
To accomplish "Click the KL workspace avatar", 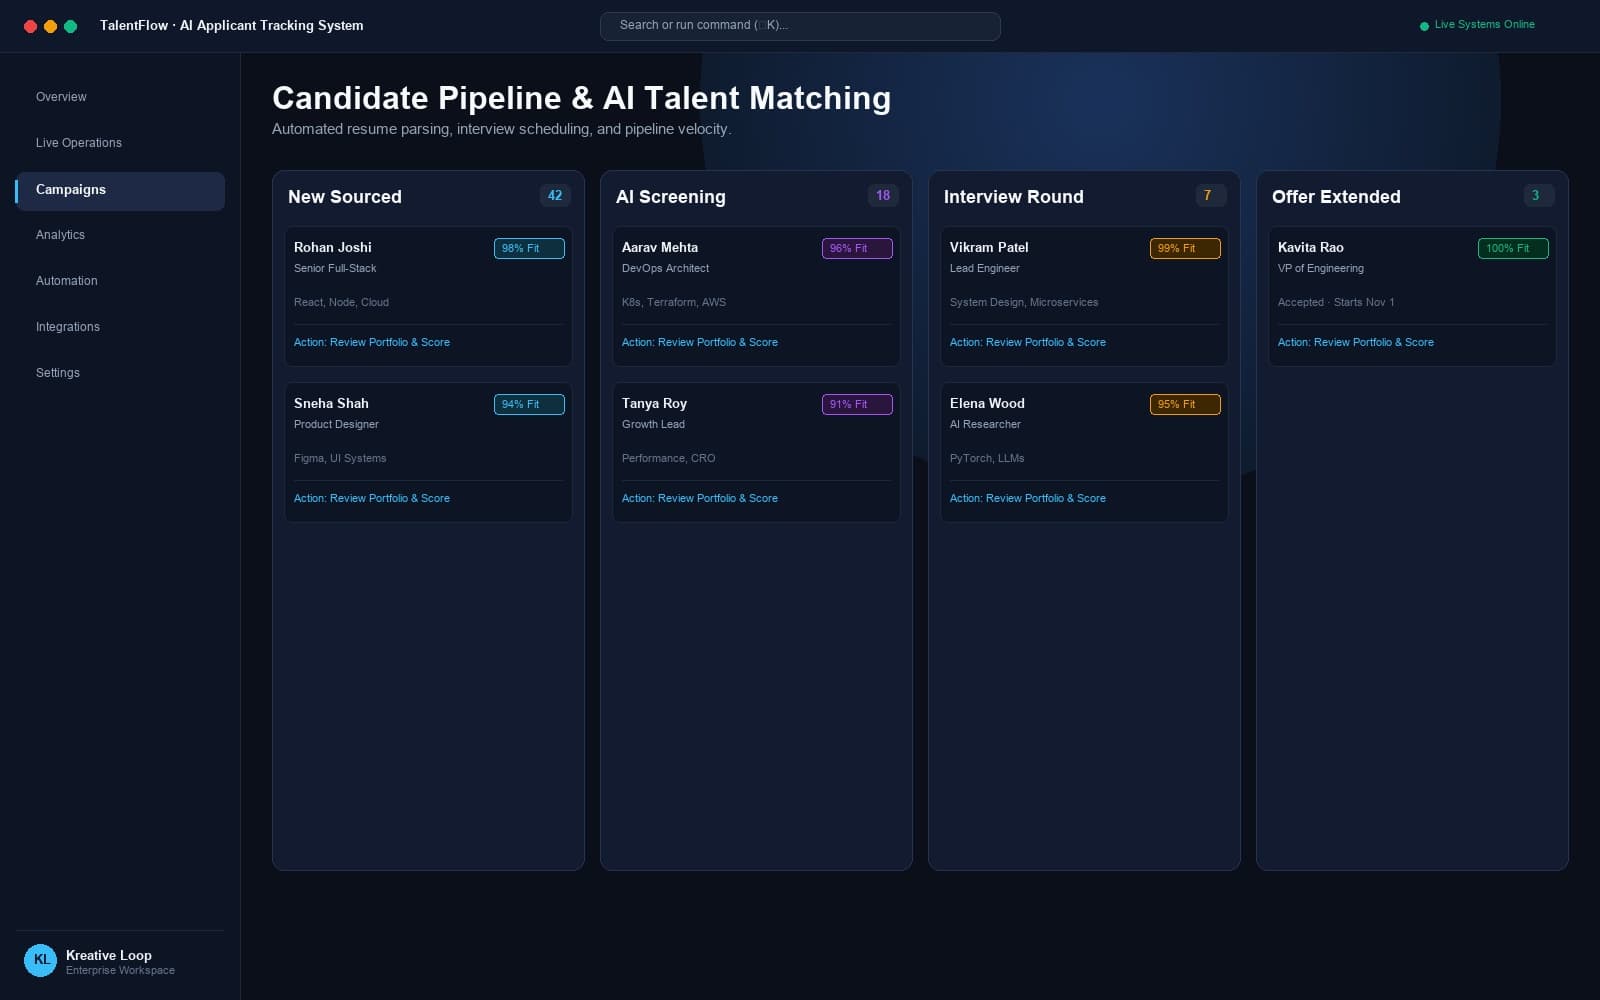I will pos(41,960).
